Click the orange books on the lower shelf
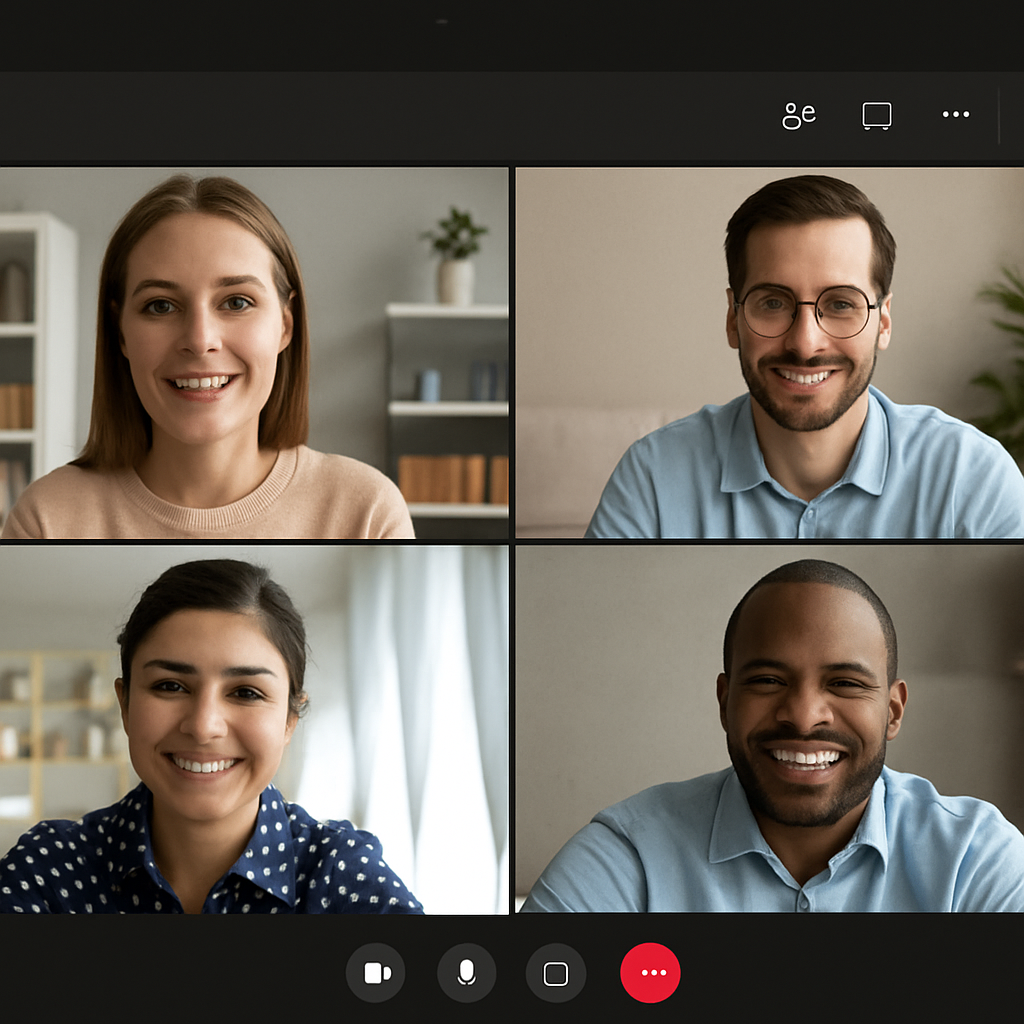The image size is (1024, 1024). (x=452, y=478)
